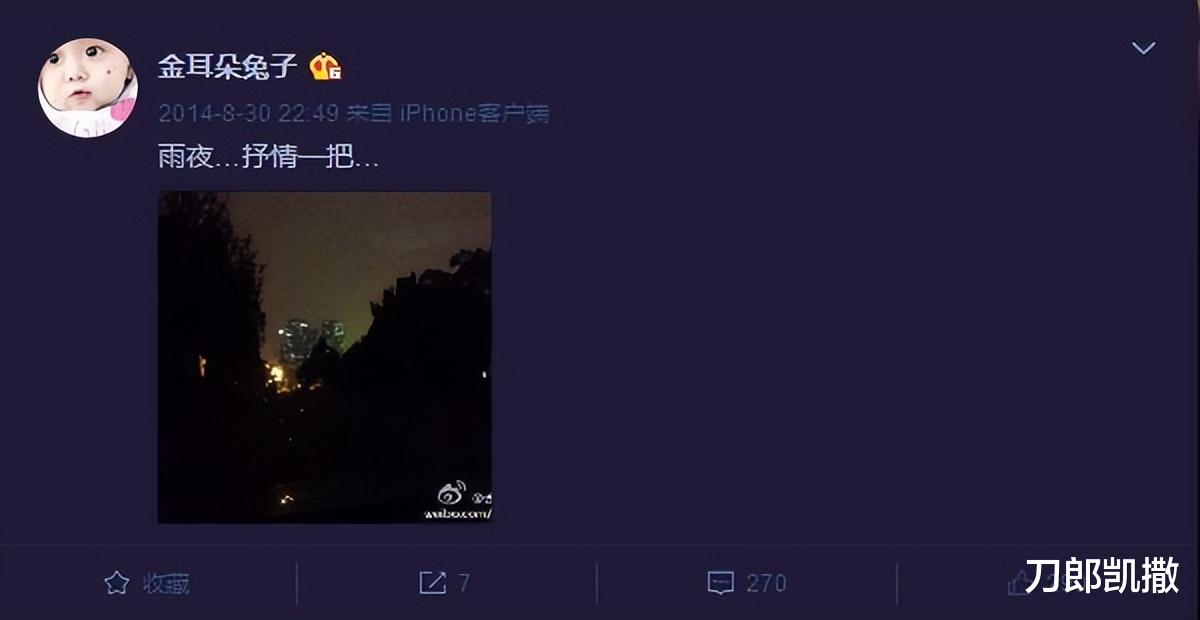This screenshot has height=620, width=1200.
Task: Click the star favorite icon
Action: coord(117,583)
